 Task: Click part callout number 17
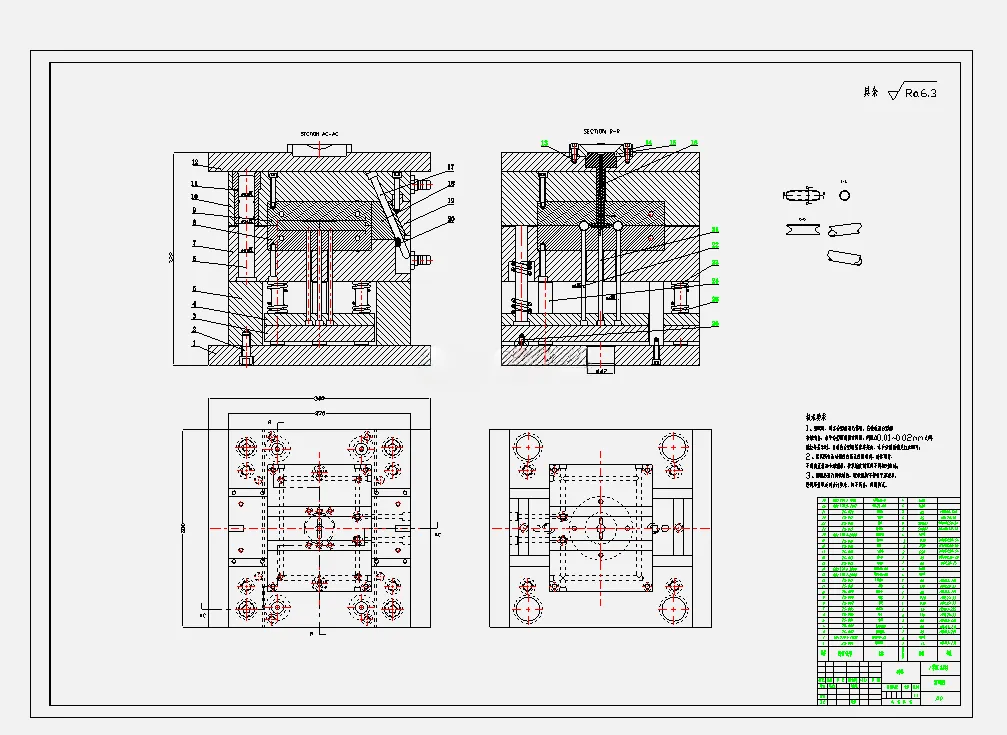click(x=451, y=167)
